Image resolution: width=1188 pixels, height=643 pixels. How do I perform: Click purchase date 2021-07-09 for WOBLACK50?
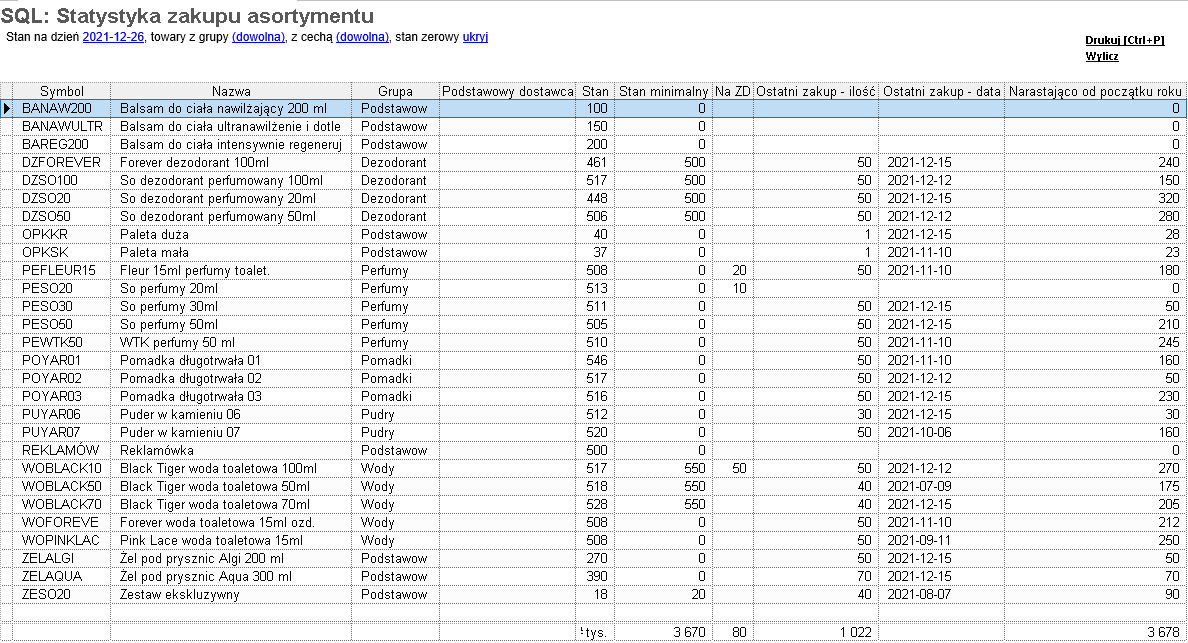click(x=942, y=486)
